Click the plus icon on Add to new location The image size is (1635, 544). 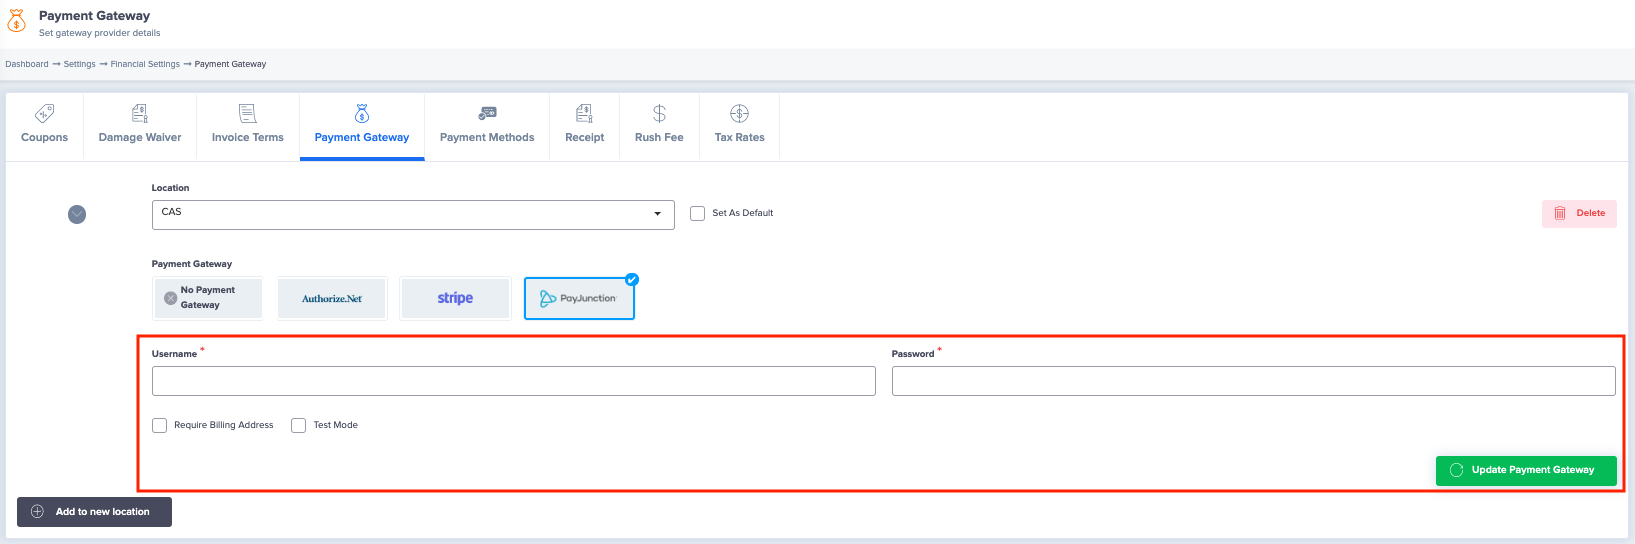pos(37,512)
